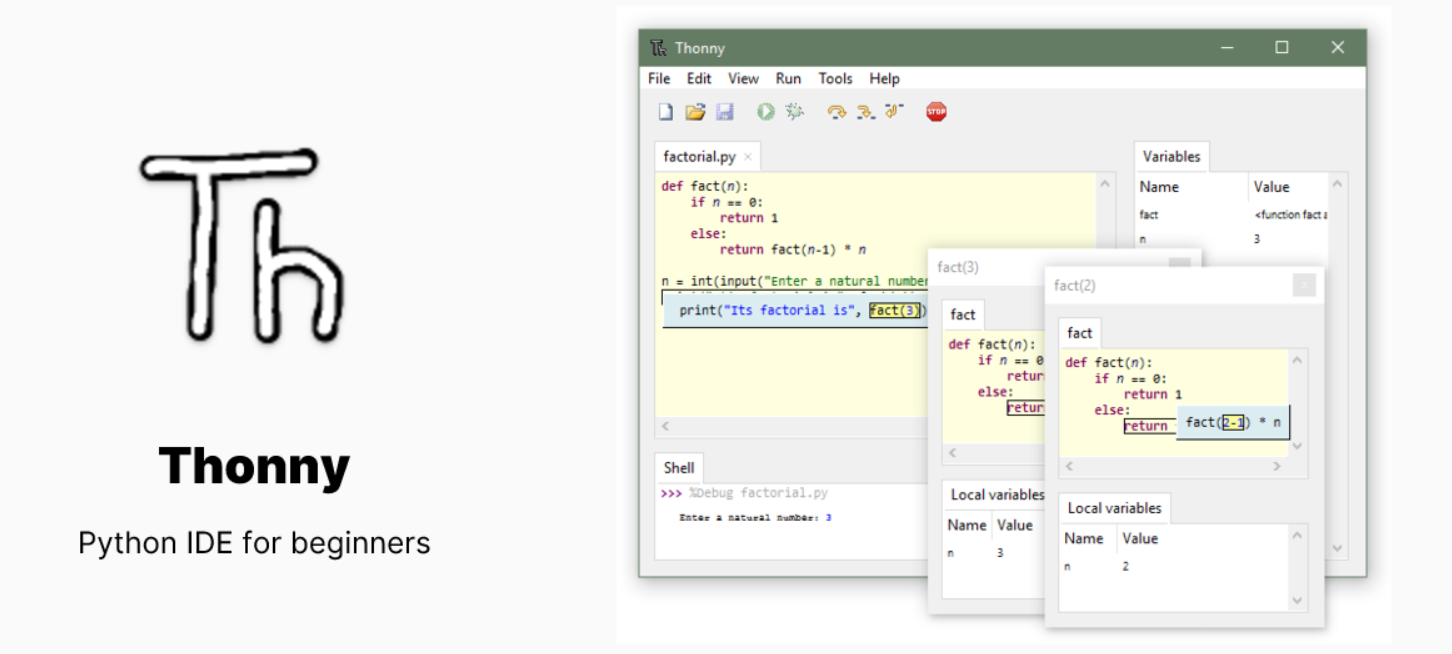
Task: Click Variables panel scrollbar down arrow
Action: click(x=1338, y=548)
